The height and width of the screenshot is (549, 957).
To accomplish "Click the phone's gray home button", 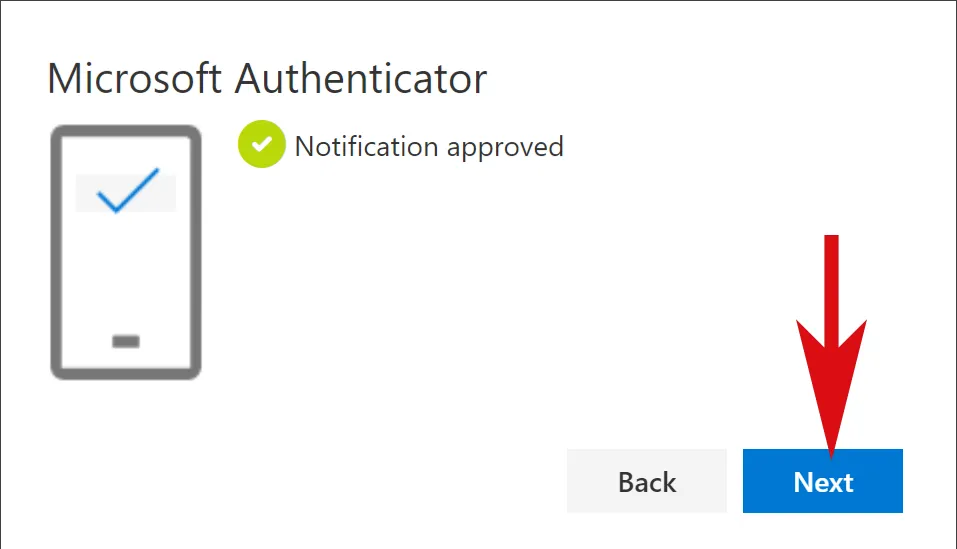I will coord(126,342).
